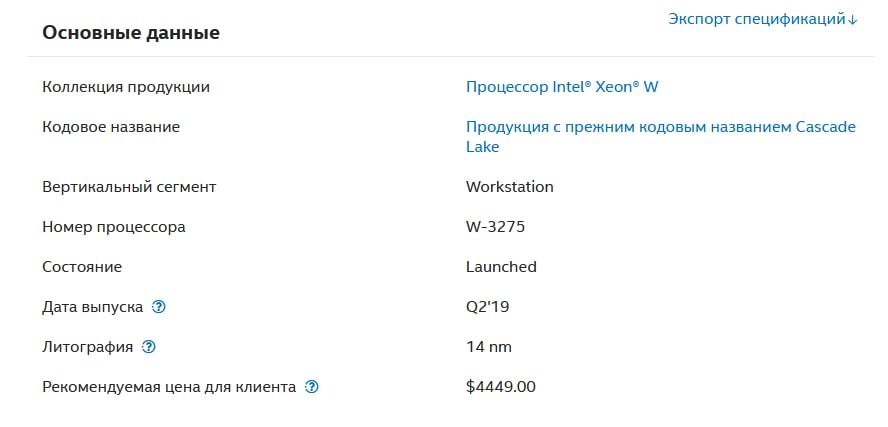888x427 pixels.
Task: Click the Основные данные section heading
Action: point(131,33)
